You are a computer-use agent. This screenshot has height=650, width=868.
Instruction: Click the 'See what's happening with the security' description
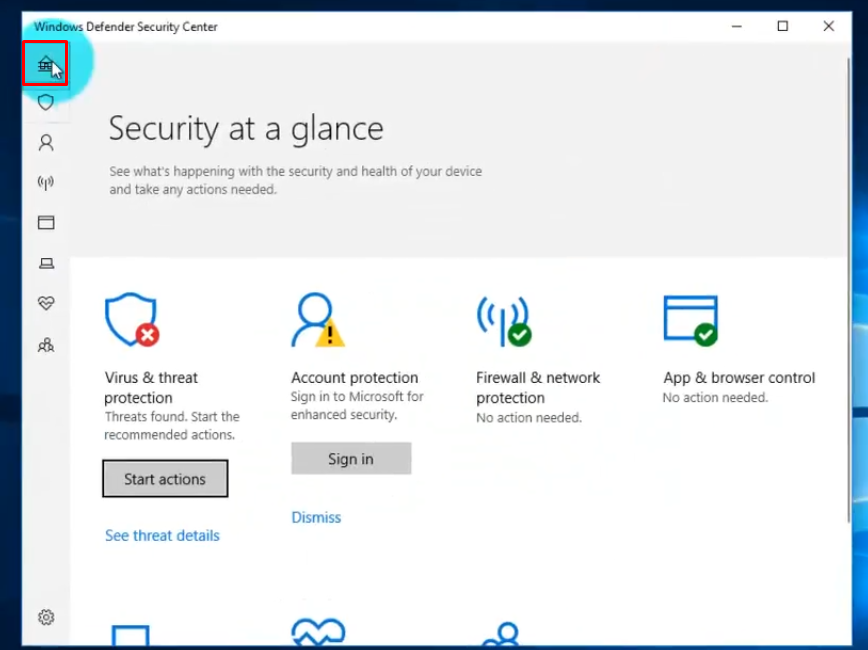tap(296, 180)
